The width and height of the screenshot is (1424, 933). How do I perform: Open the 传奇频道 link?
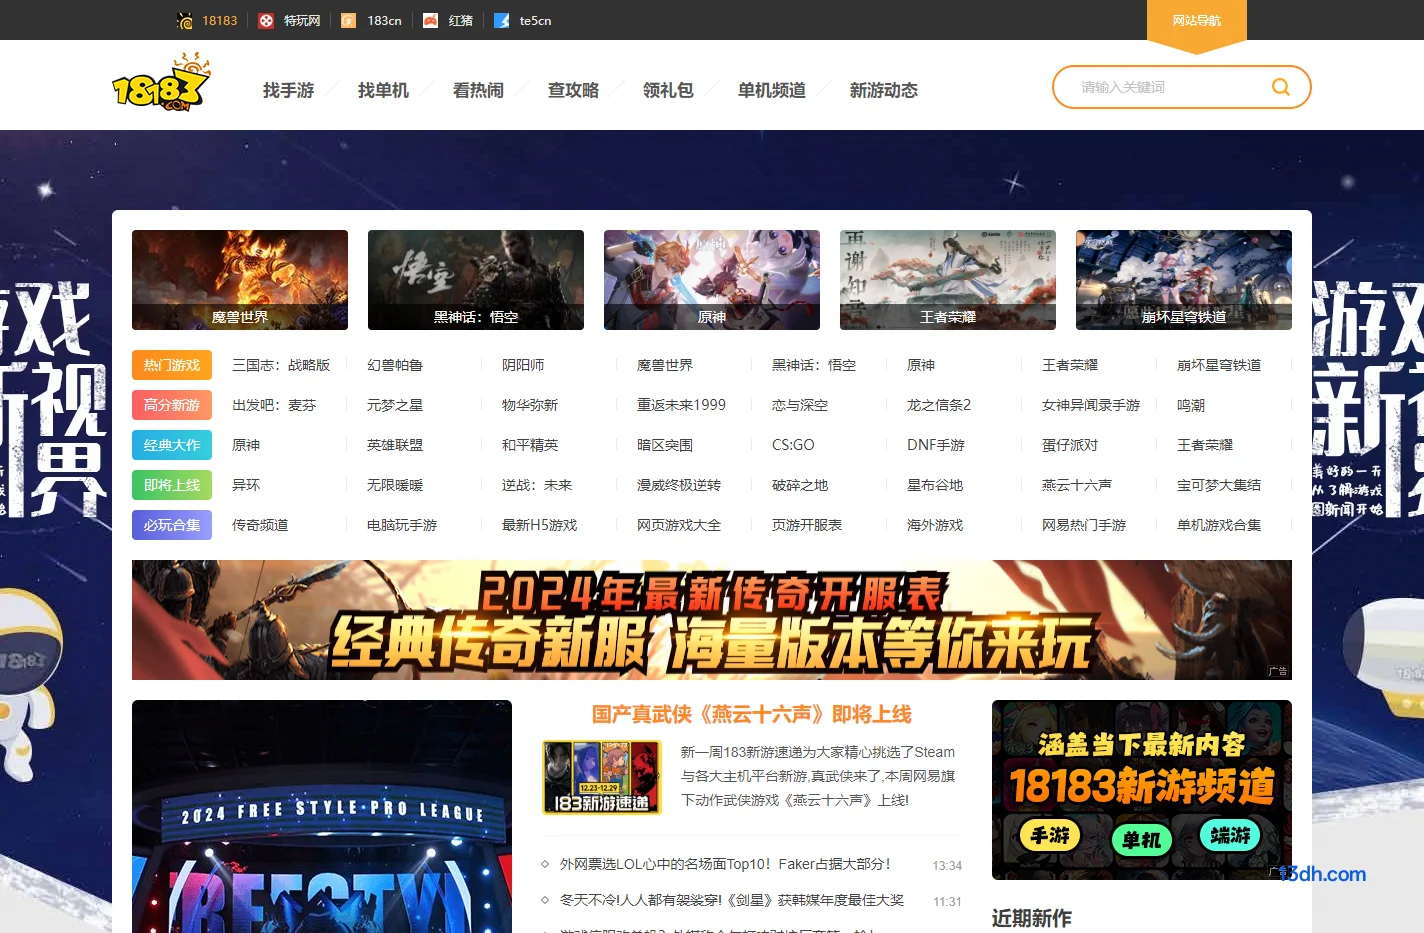(x=260, y=525)
